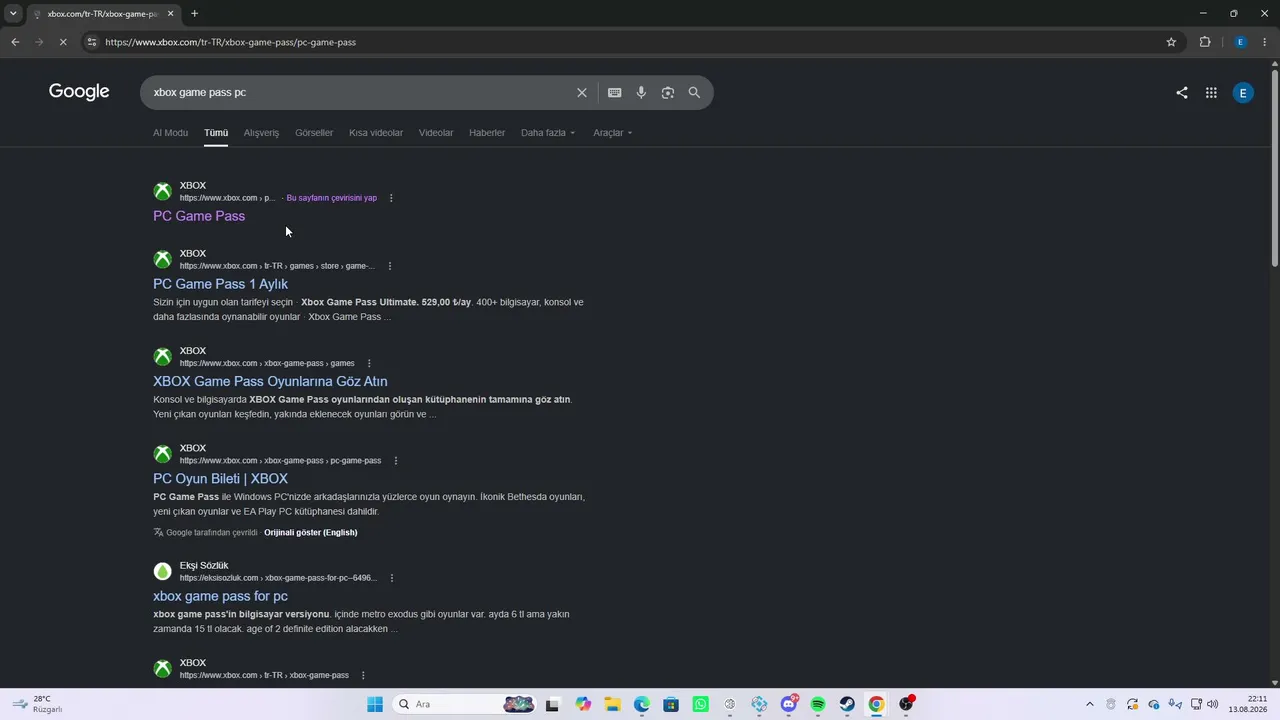Open the Google apps grid

(1211, 92)
